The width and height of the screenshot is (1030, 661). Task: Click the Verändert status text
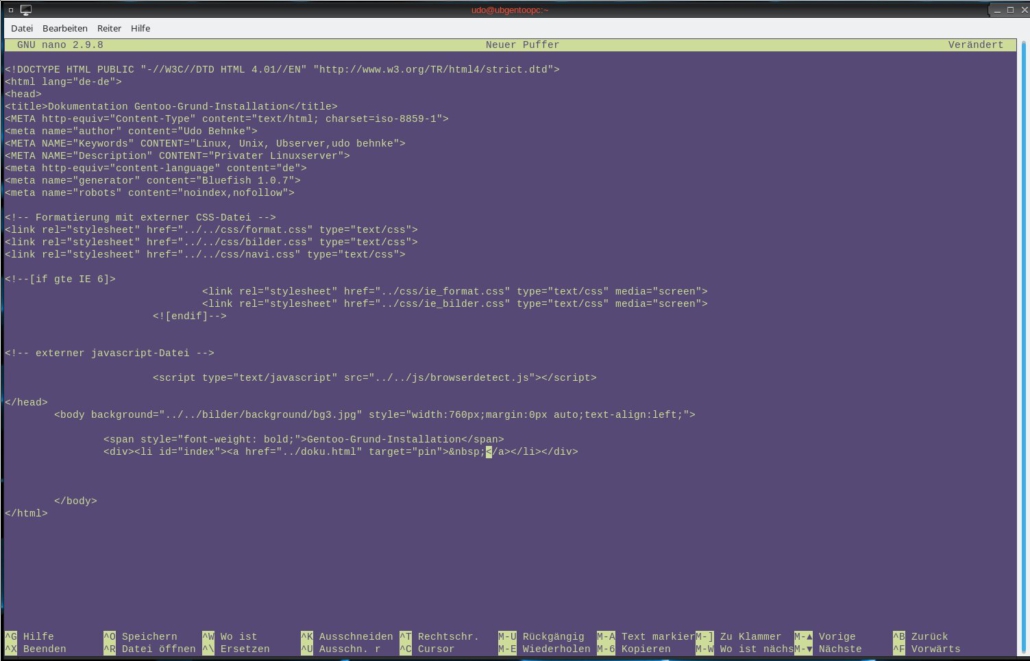(975, 45)
